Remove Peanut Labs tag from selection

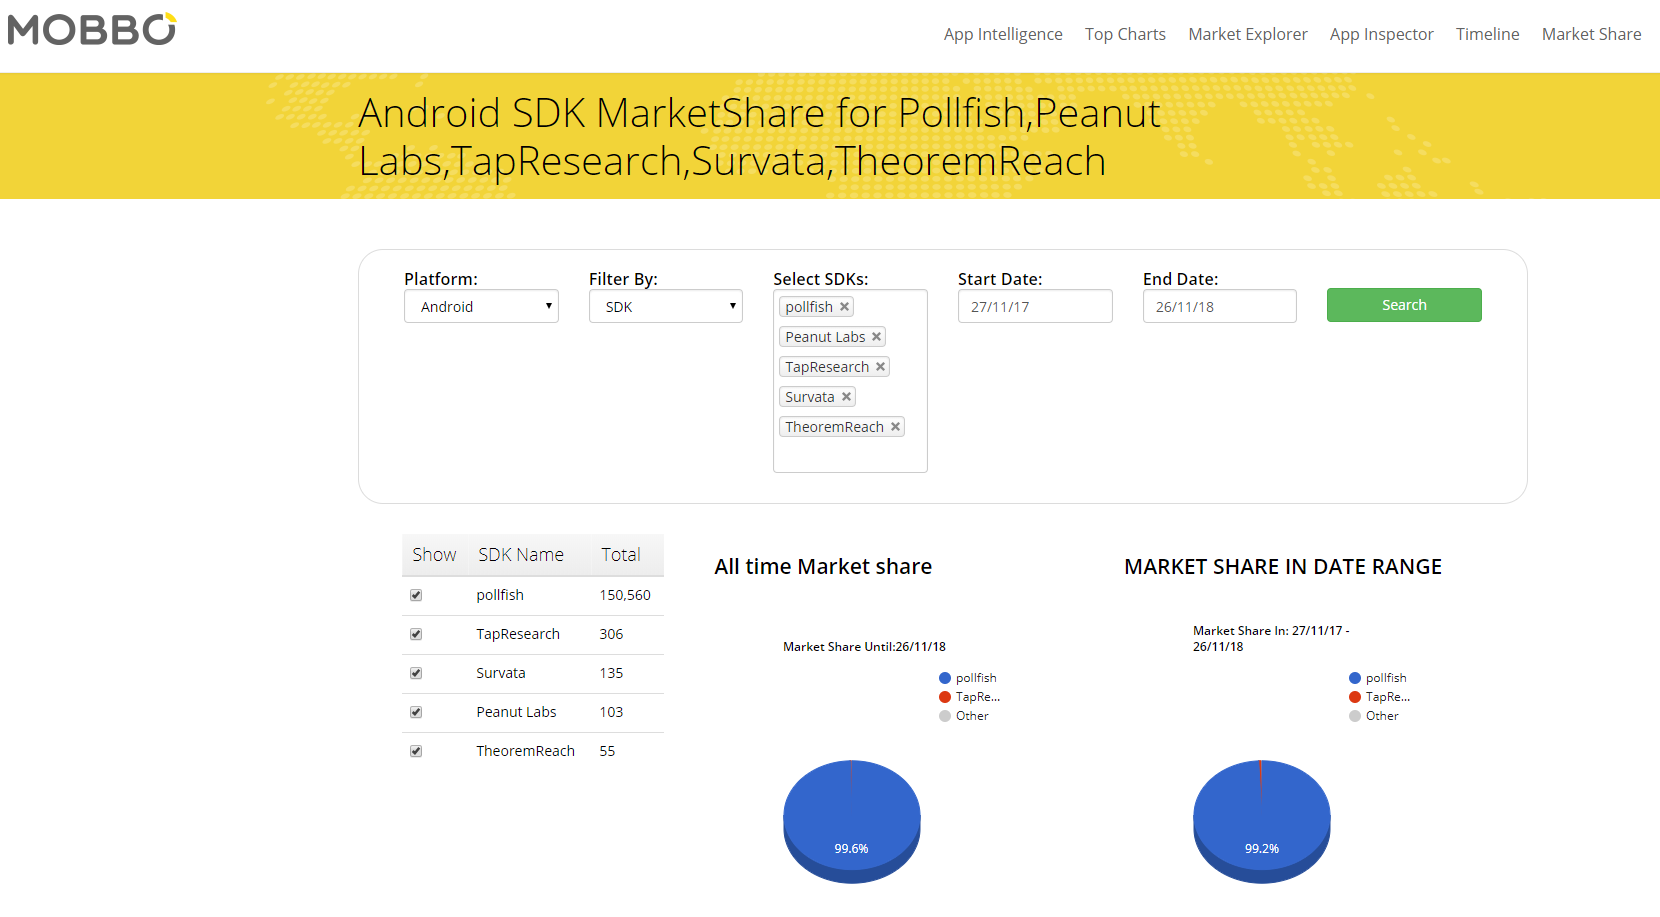[876, 337]
